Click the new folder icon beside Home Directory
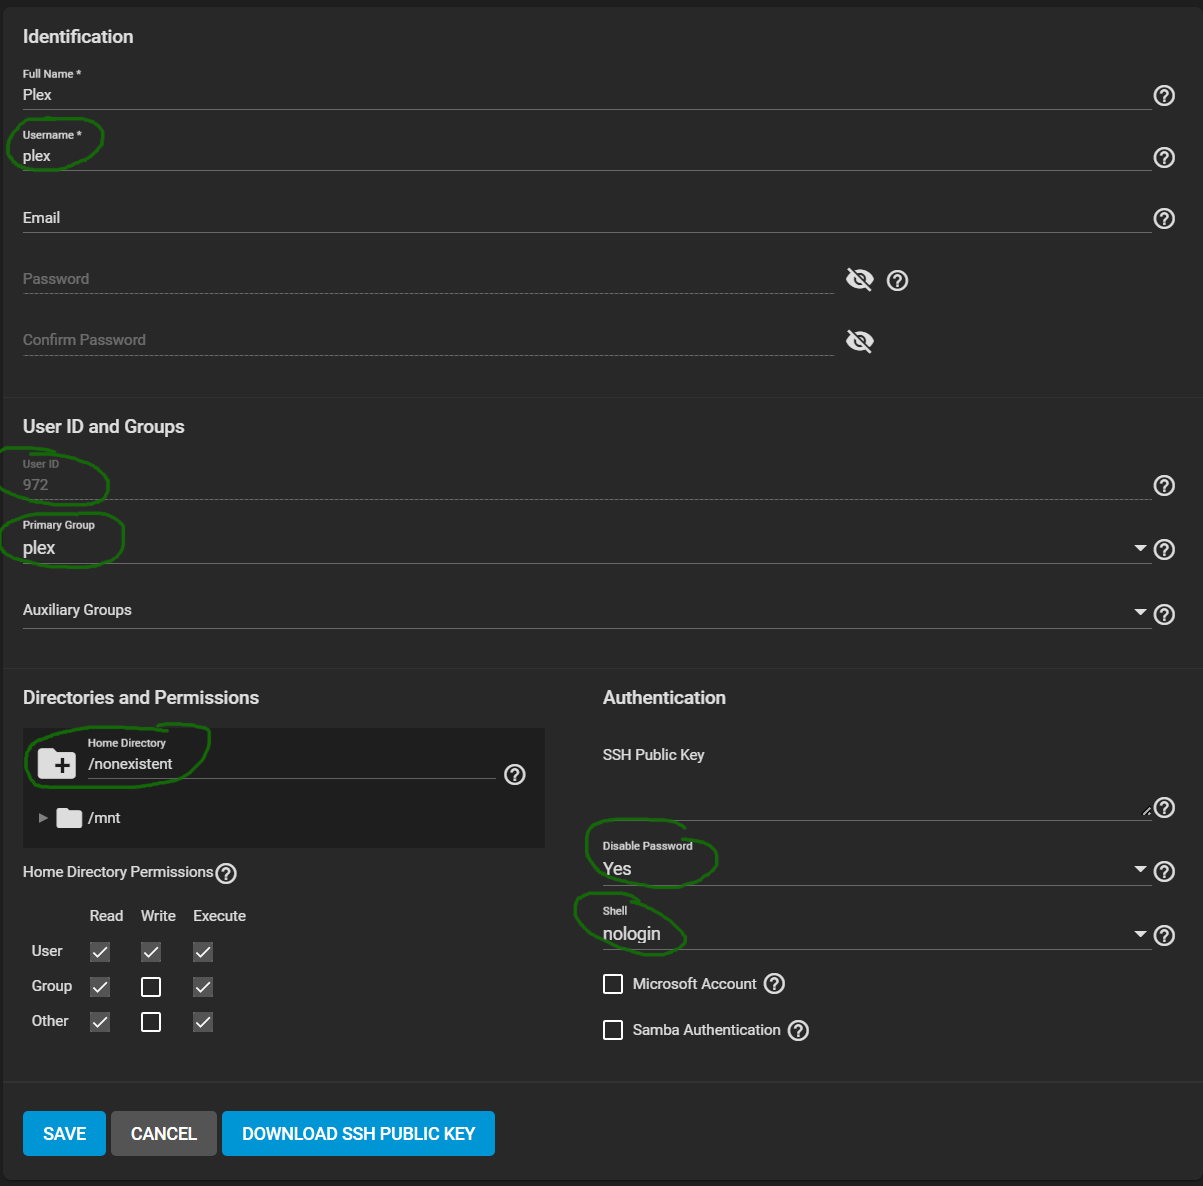 (57, 764)
